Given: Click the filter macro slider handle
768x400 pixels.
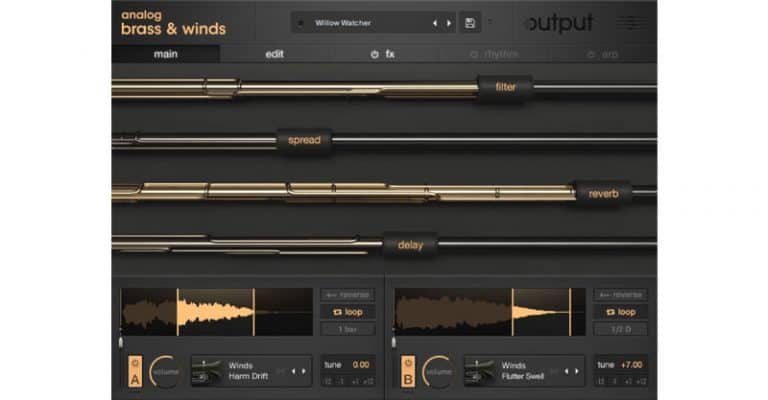Looking at the screenshot, I should [505, 88].
